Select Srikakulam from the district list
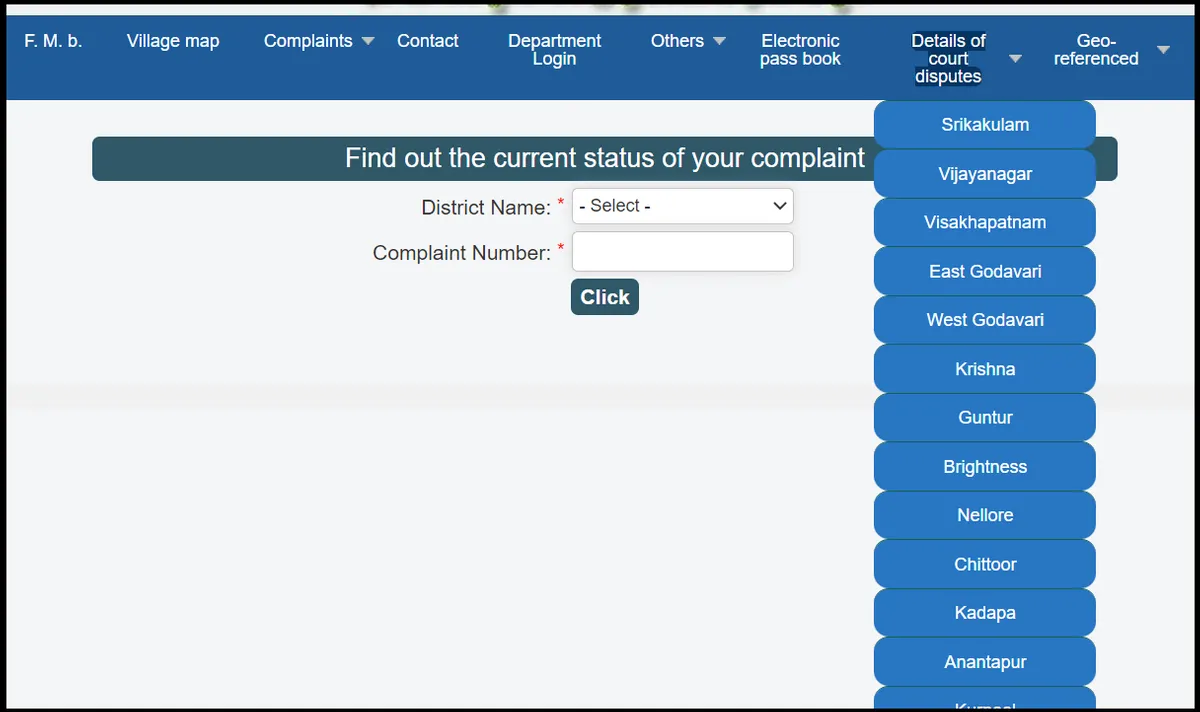Viewport: 1200px width, 712px height. [x=985, y=125]
